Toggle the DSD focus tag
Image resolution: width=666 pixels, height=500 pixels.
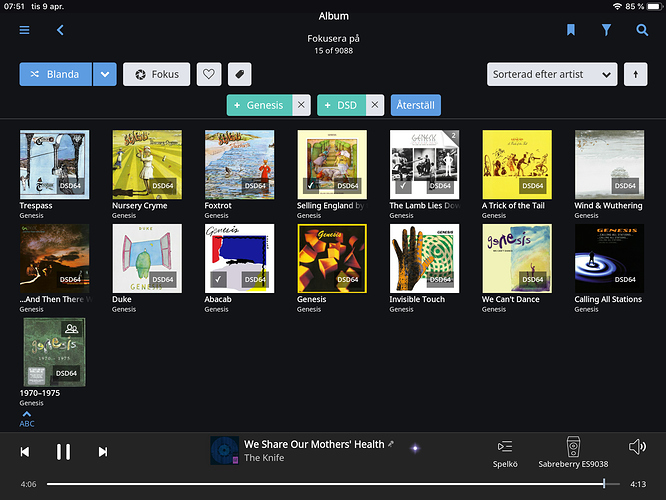point(341,105)
